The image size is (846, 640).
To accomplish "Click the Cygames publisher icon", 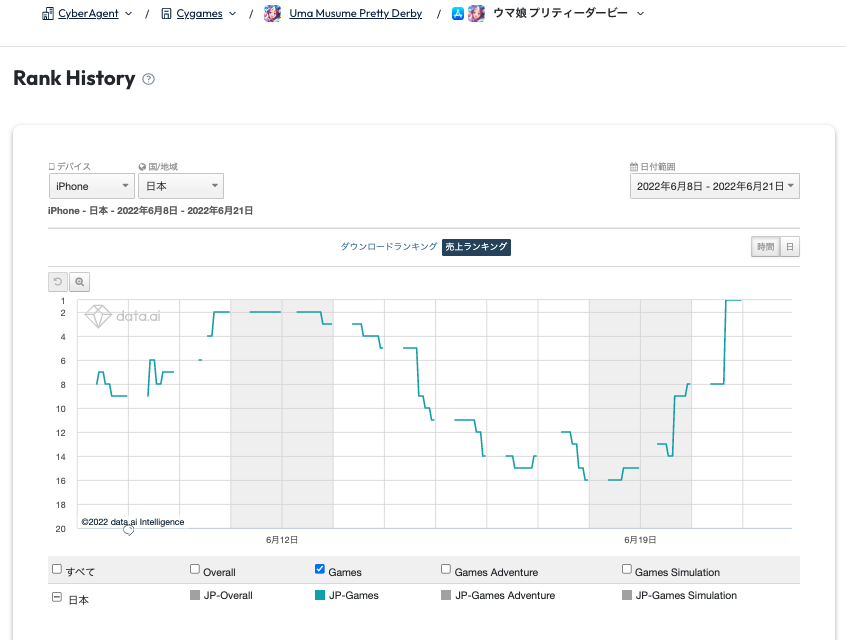I will pyautogui.click(x=166, y=14).
